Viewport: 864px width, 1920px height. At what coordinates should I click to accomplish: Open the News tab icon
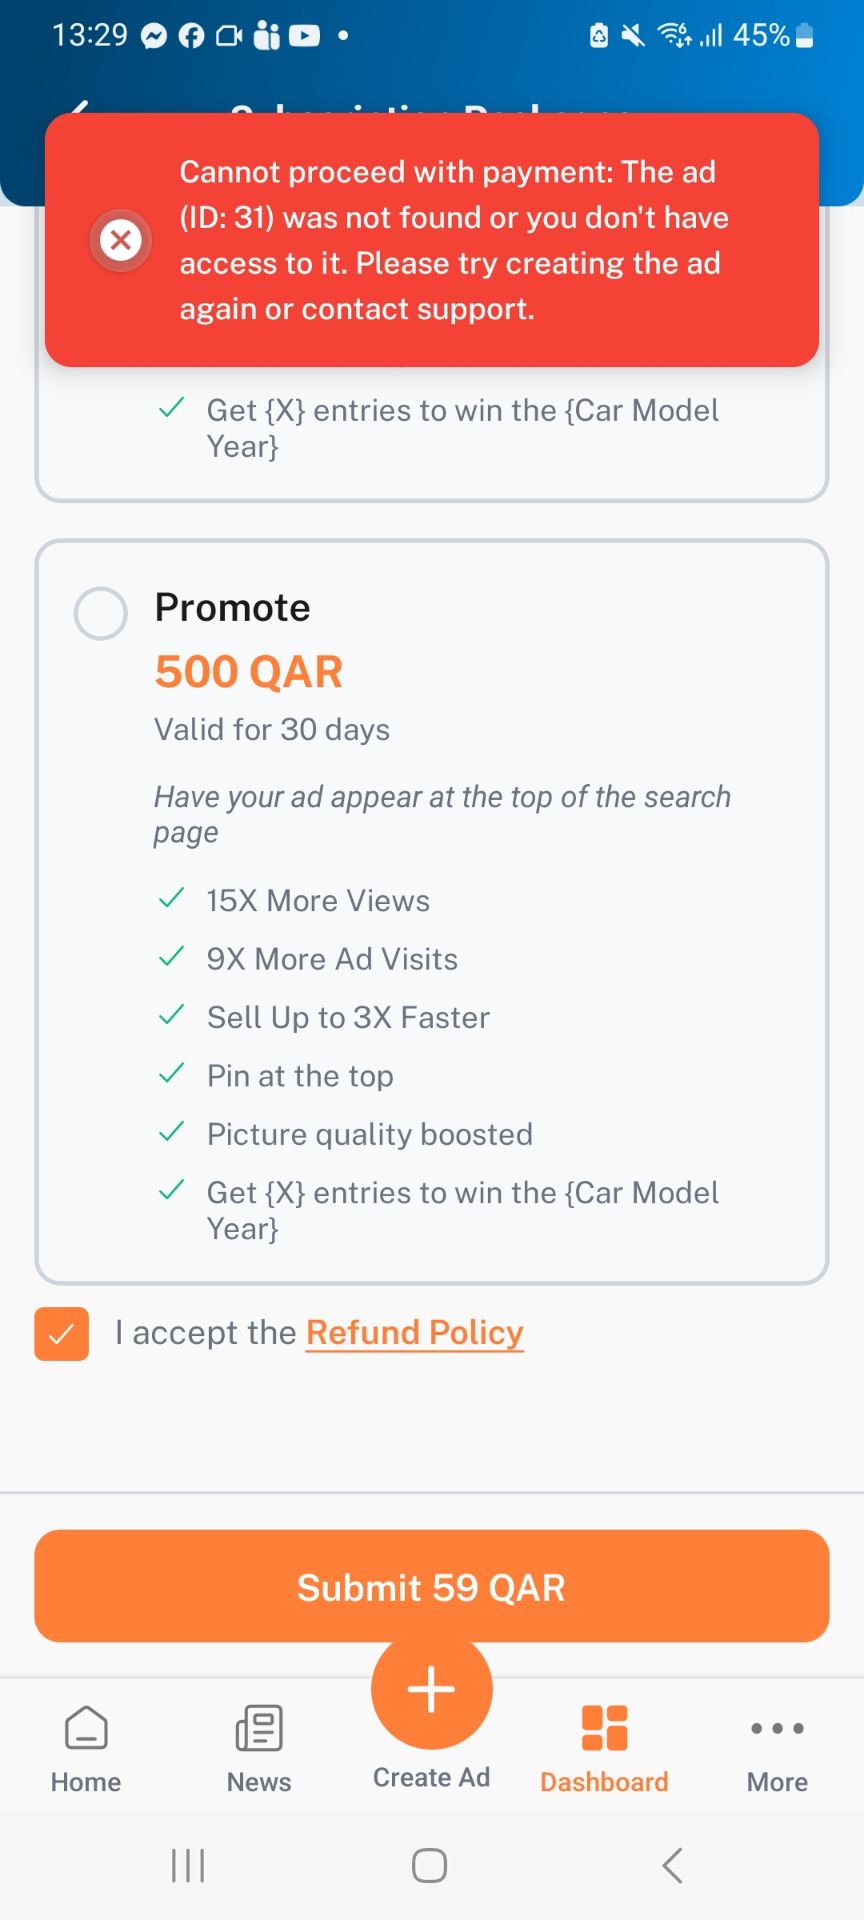coord(259,1728)
